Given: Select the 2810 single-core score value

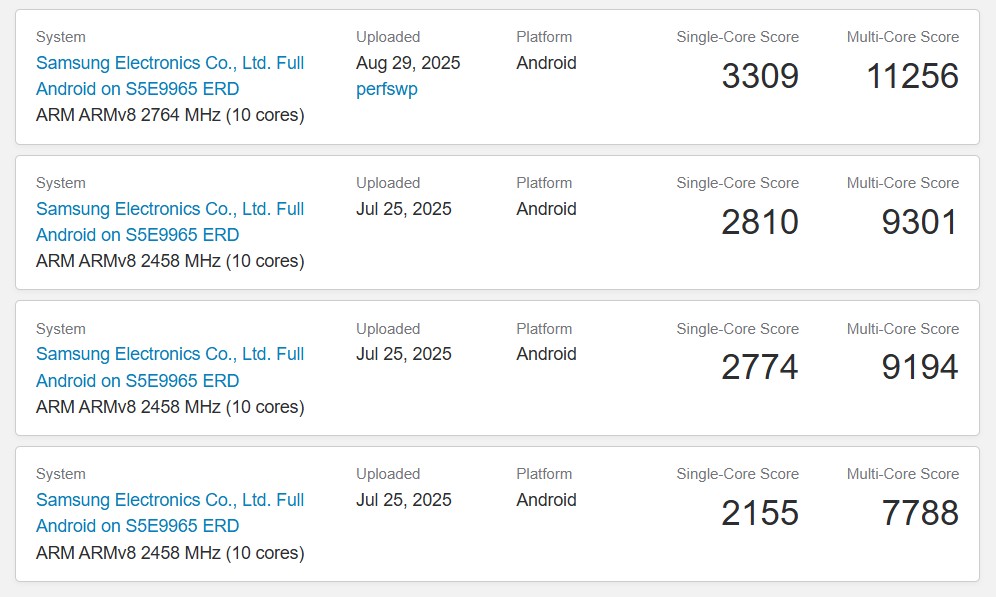Looking at the screenshot, I should [760, 223].
